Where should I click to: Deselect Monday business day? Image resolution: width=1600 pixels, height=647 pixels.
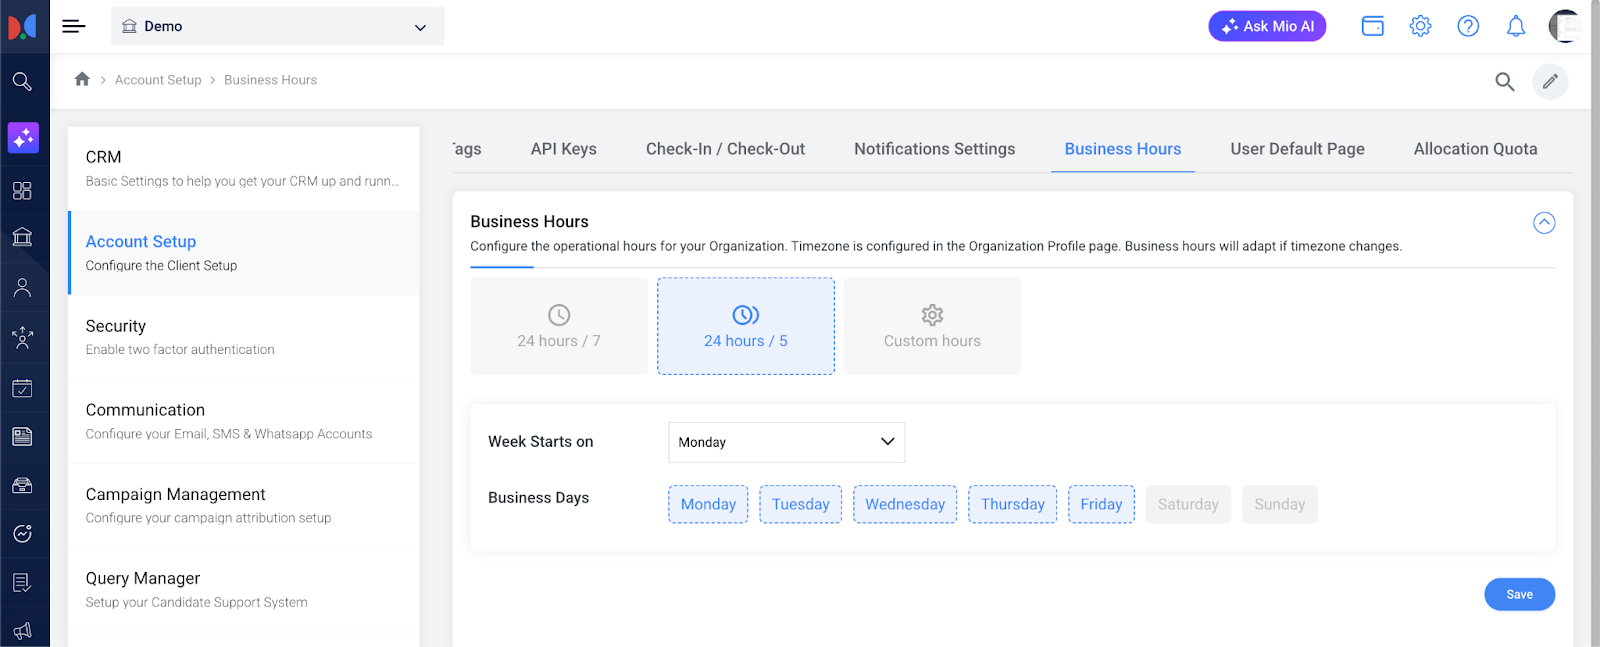708,504
